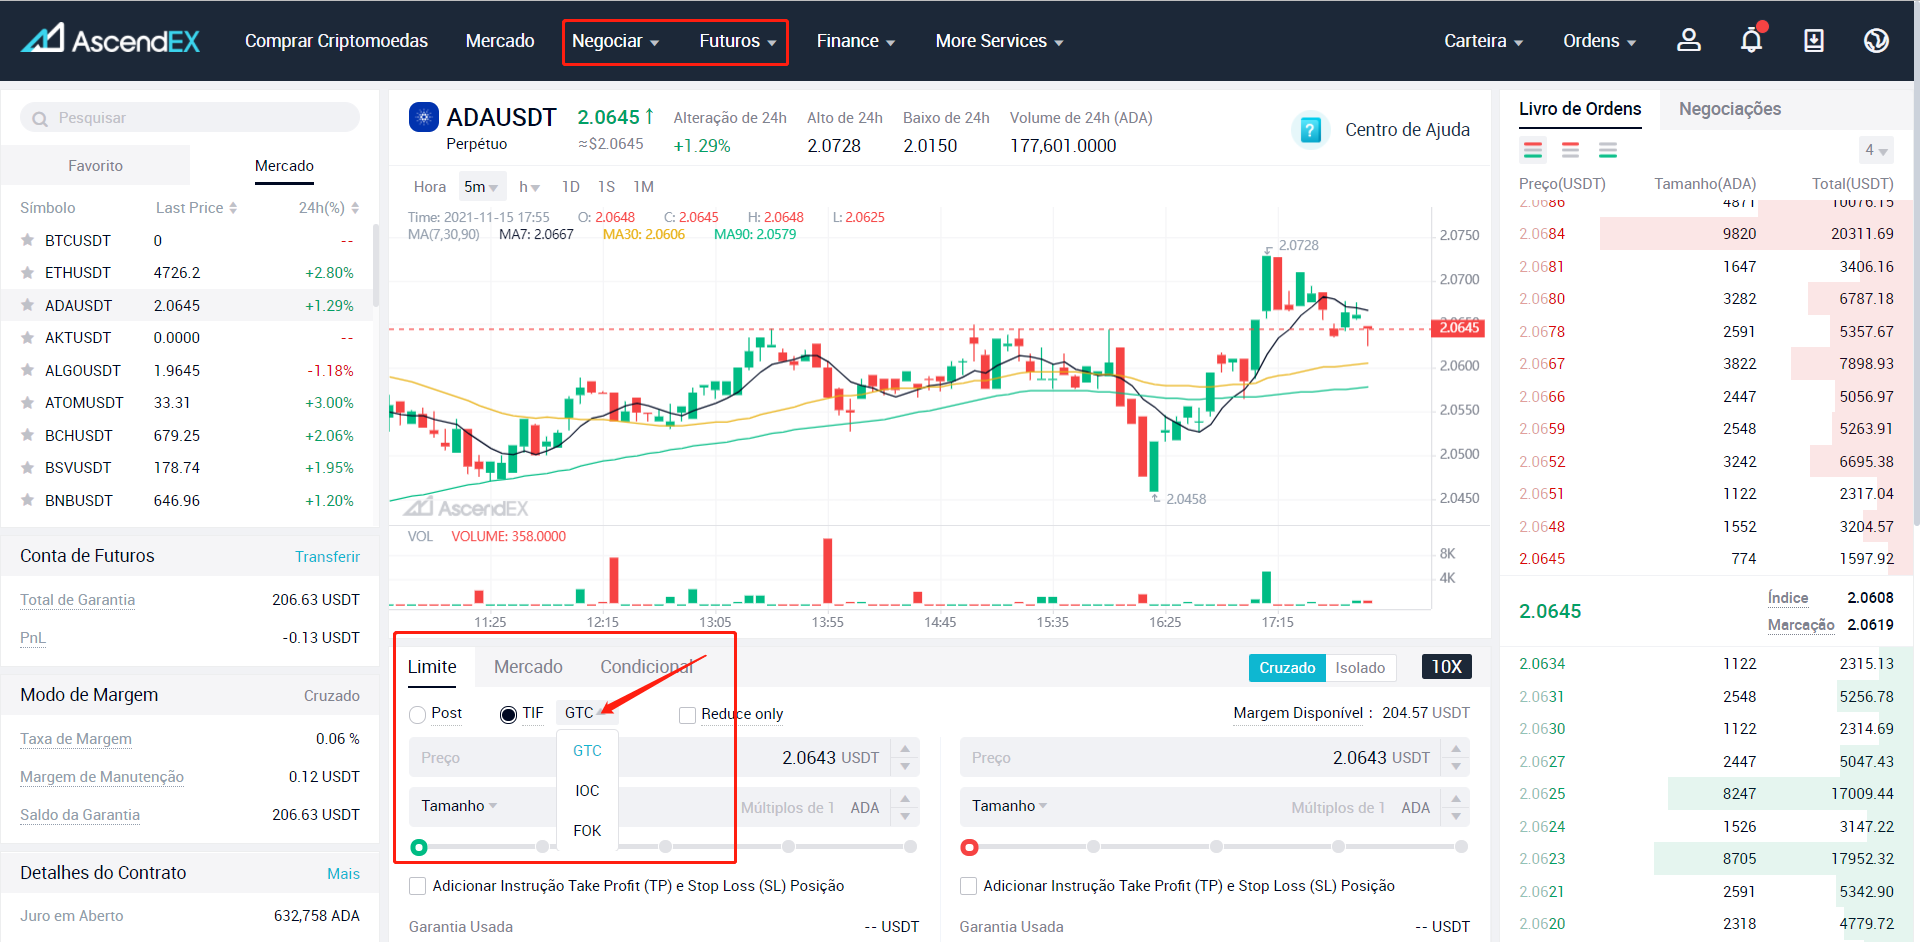This screenshot has height=942, width=1920.
Task: Select the Livro de Ordens tab
Action: click(x=1580, y=109)
